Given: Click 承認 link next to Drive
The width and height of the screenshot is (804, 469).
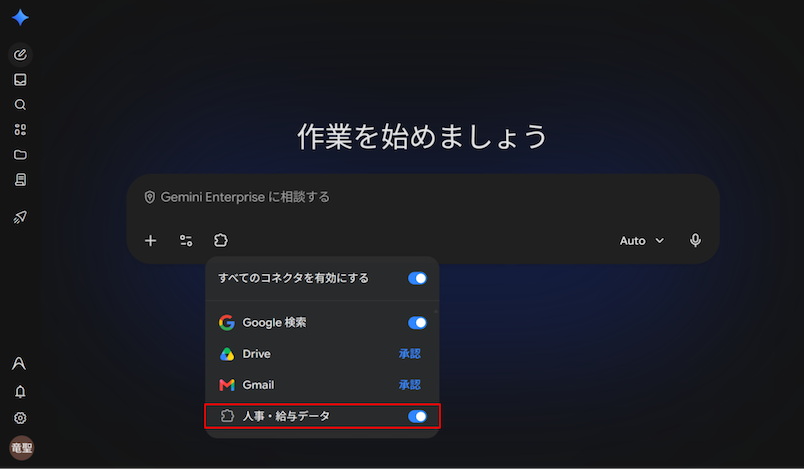Looking at the screenshot, I should [x=410, y=354].
